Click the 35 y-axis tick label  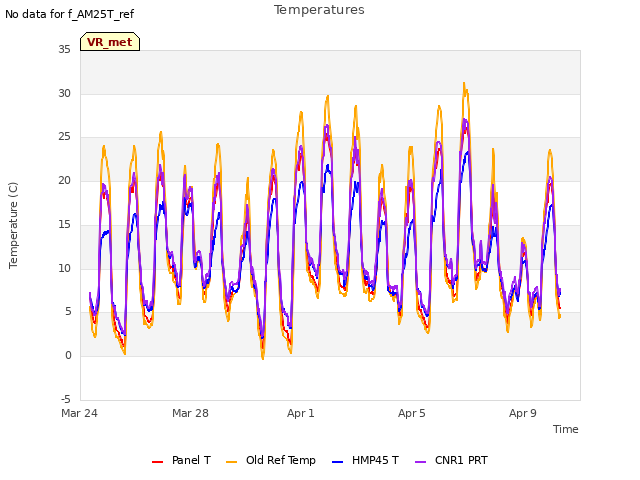tap(64, 49)
